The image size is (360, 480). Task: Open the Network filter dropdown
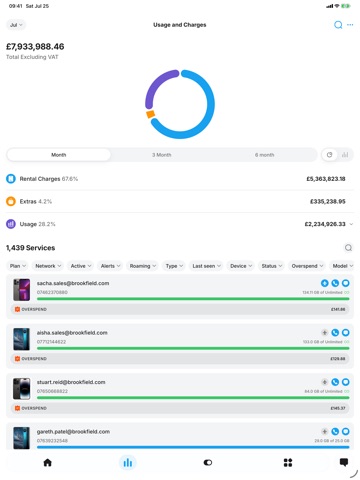(x=48, y=266)
